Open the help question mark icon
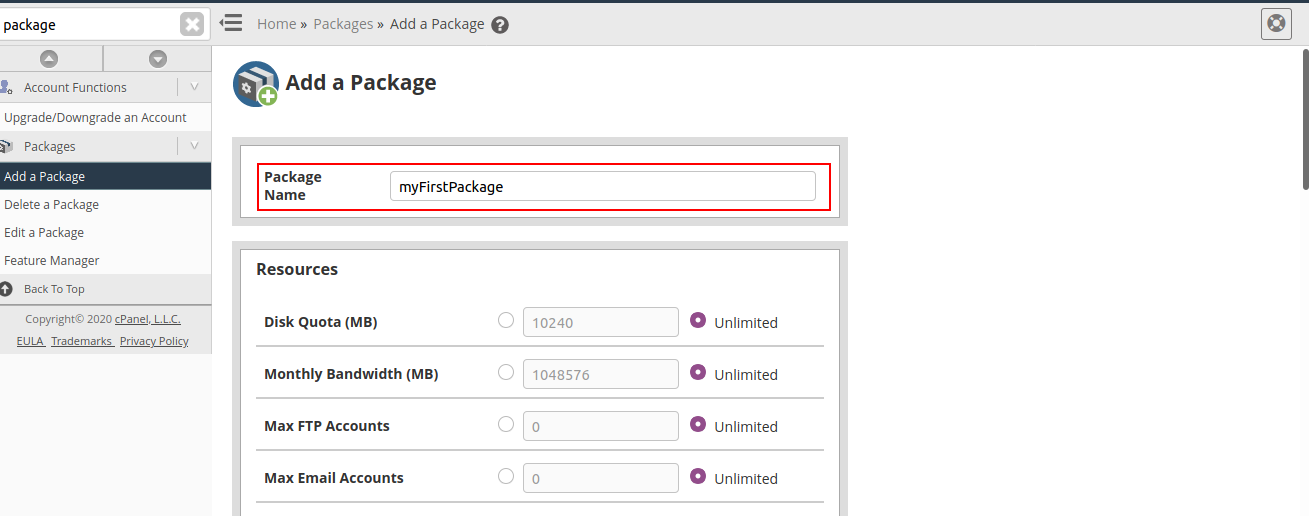 500,25
